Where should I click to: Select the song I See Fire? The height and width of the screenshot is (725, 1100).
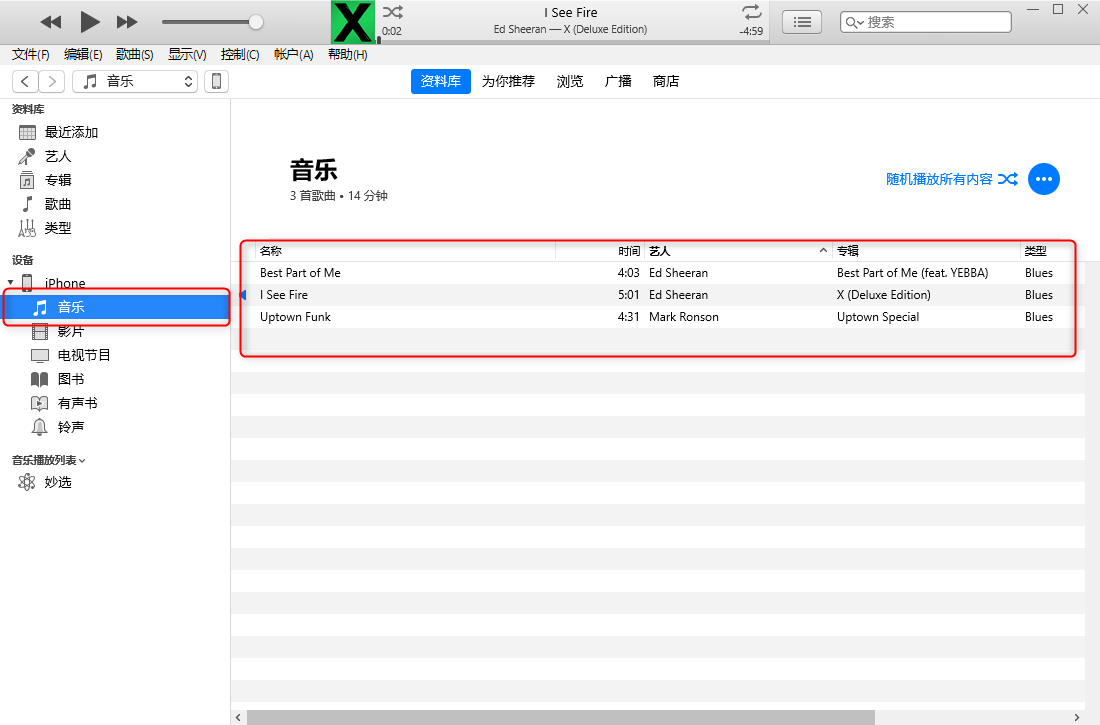click(x=284, y=295)
